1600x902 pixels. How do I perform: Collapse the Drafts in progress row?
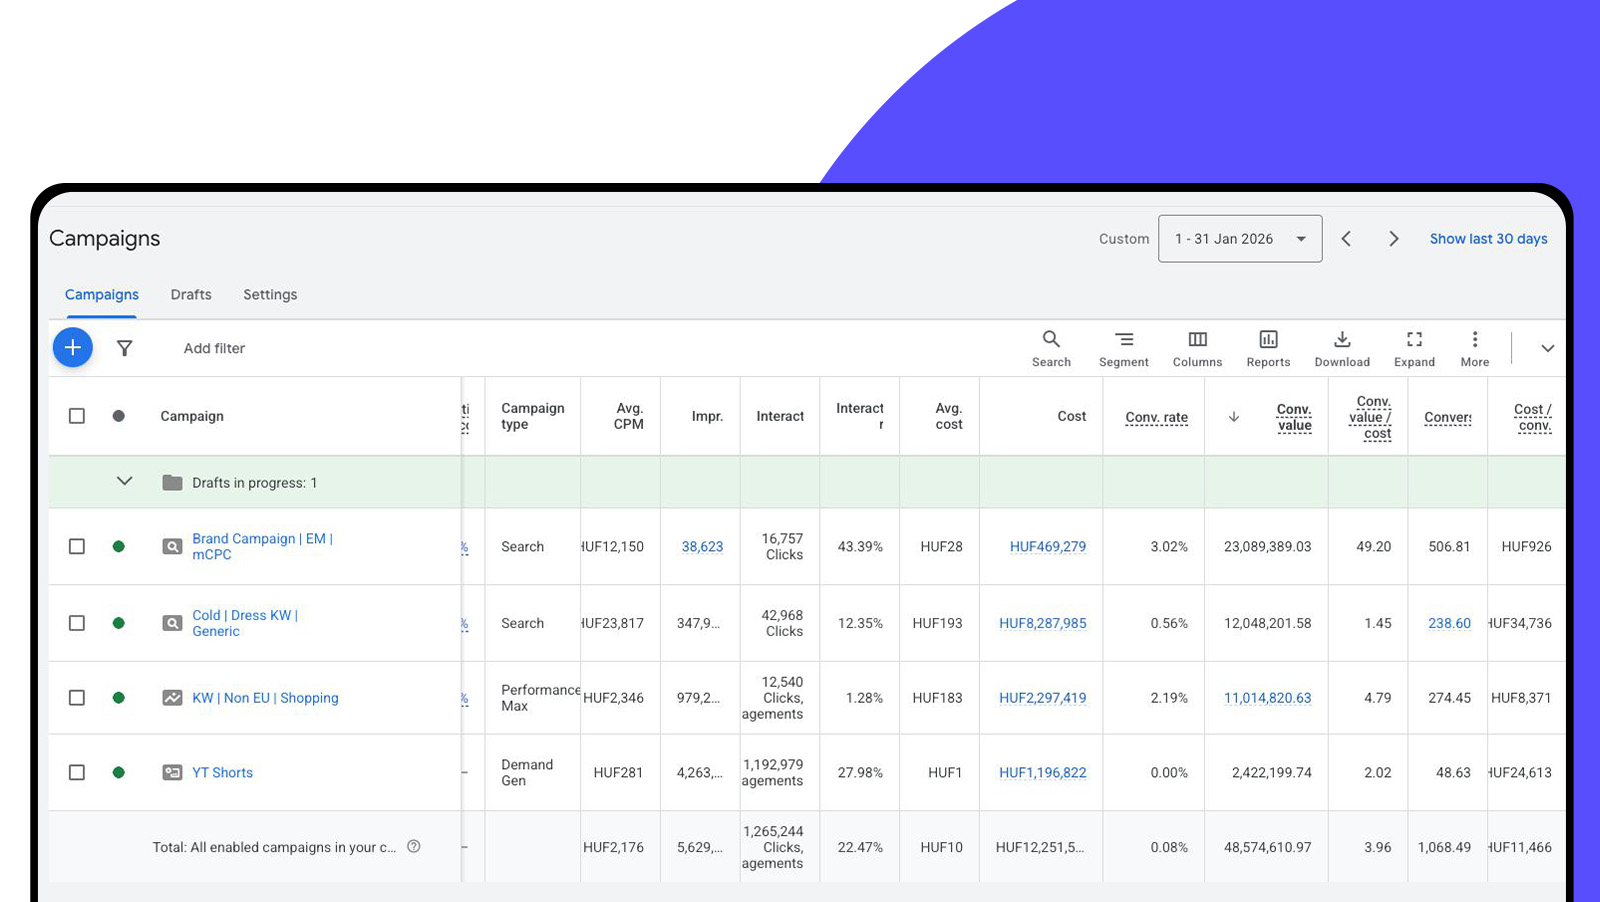[124, 482]
